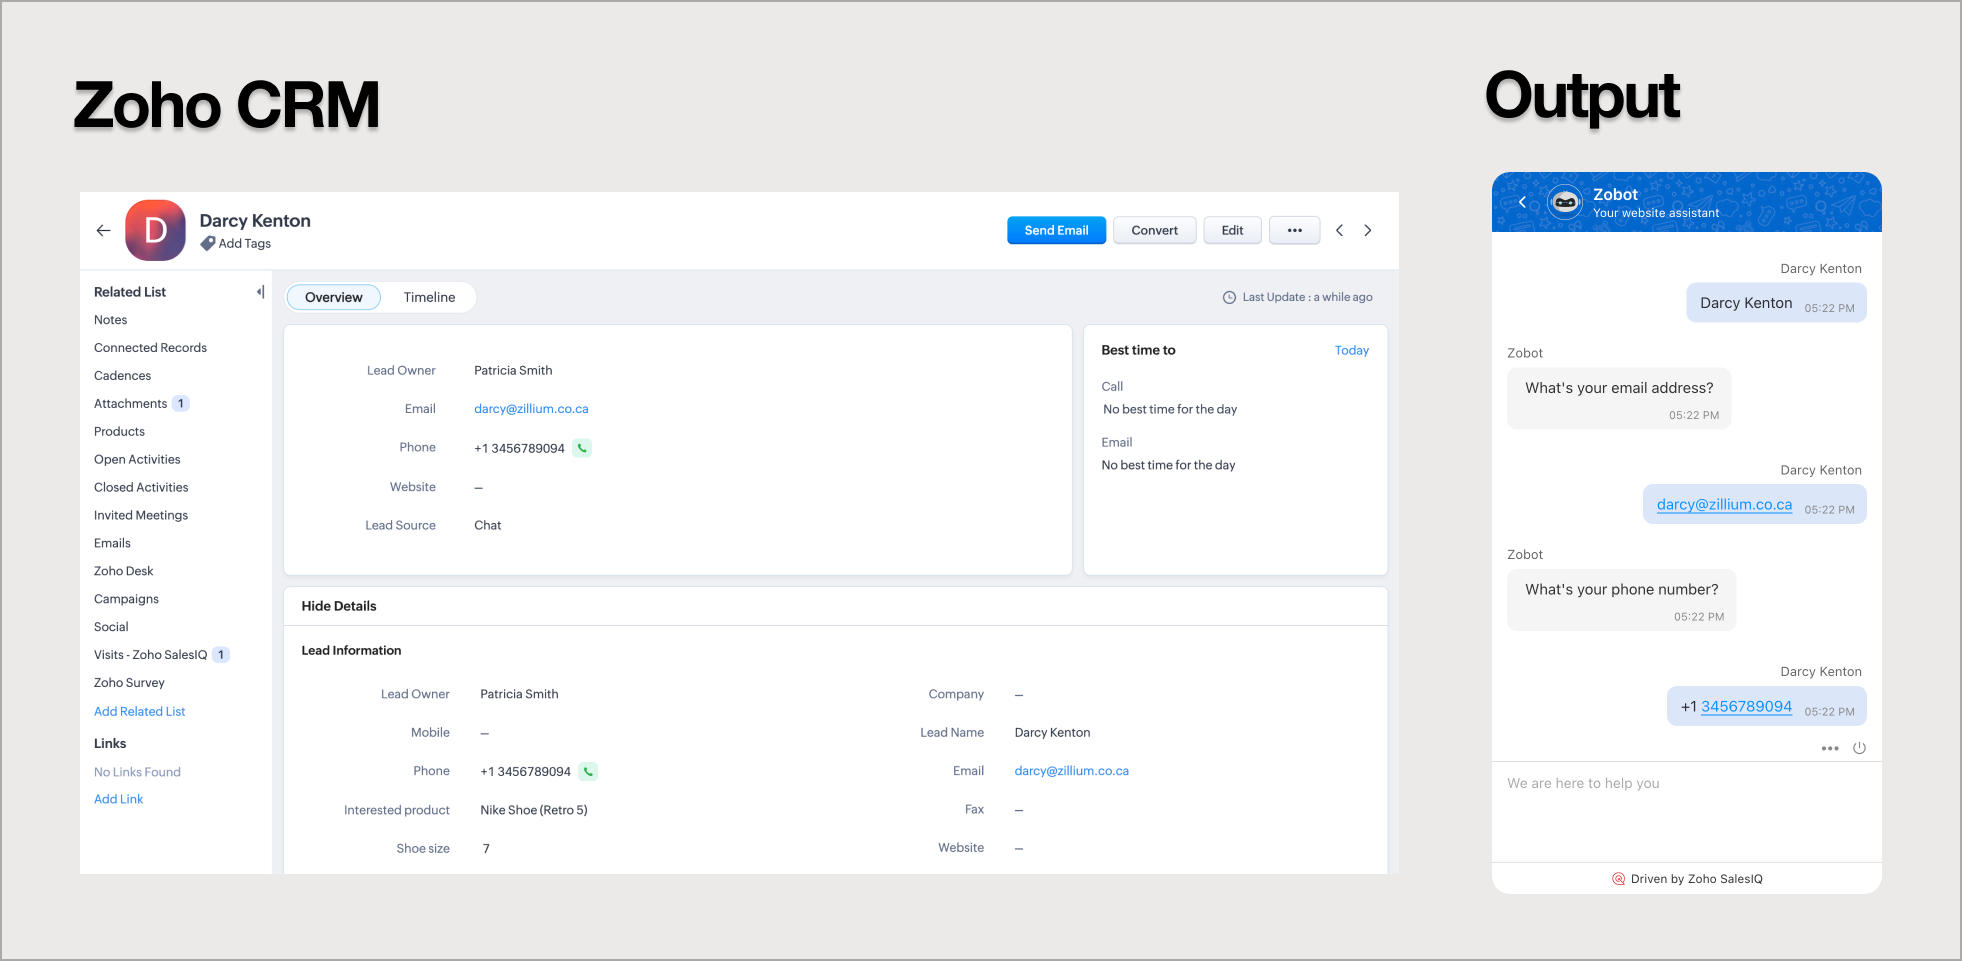Viewport: 1962px width, 961px height.
Task: Open Visits - Zoho SalesIQ related list
Action: click(x=150, y=655)
